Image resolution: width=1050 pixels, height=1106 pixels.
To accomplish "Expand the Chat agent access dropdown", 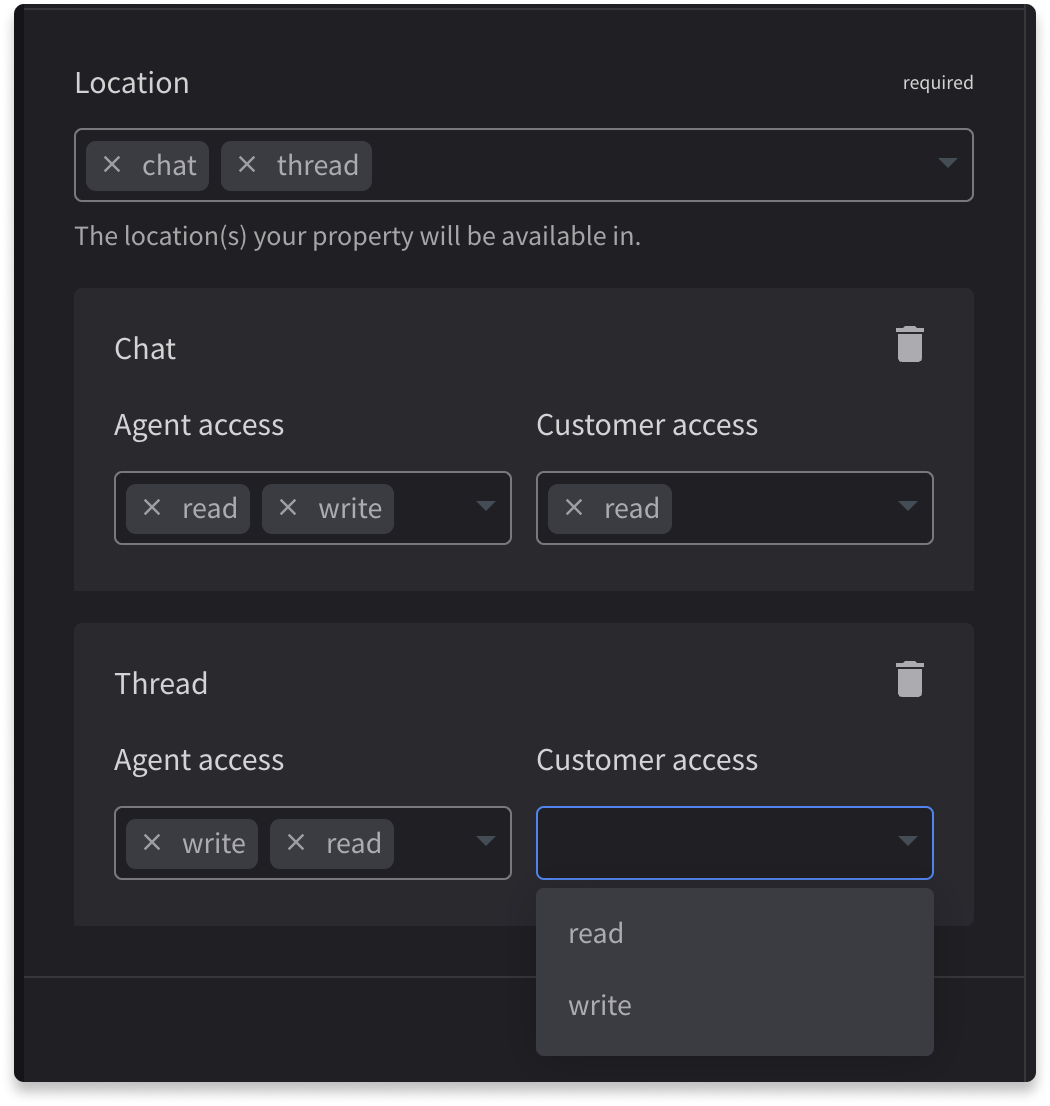I will 486,508.
